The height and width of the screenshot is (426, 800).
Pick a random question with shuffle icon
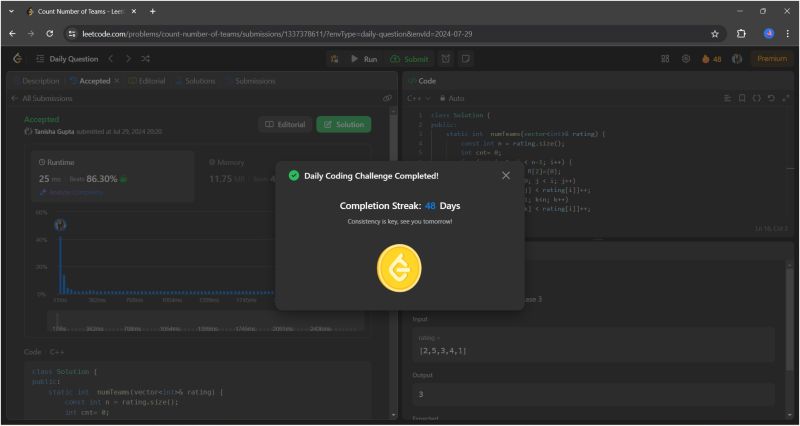[x=145, y=59]
